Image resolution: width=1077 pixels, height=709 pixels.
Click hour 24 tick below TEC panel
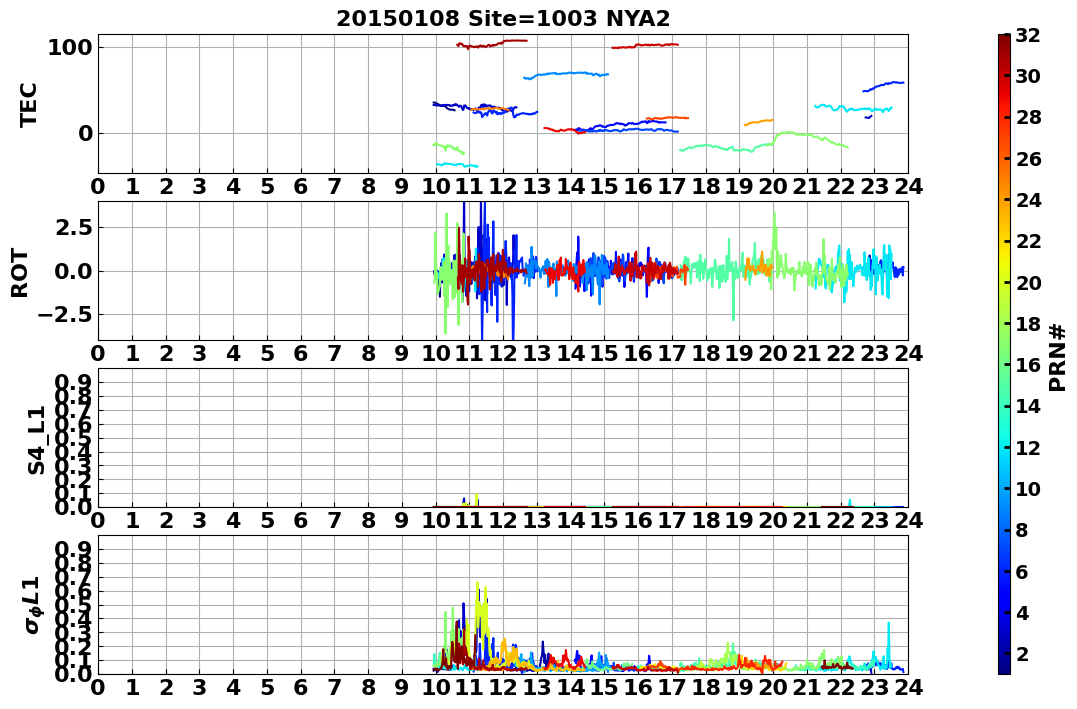909,186
